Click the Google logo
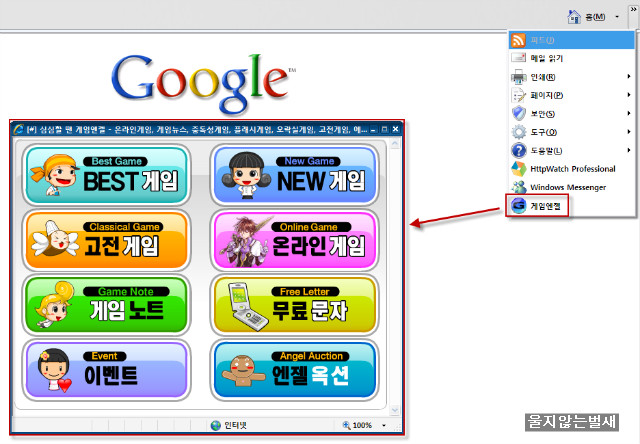640x444 pixels. (x=203, y=83)
